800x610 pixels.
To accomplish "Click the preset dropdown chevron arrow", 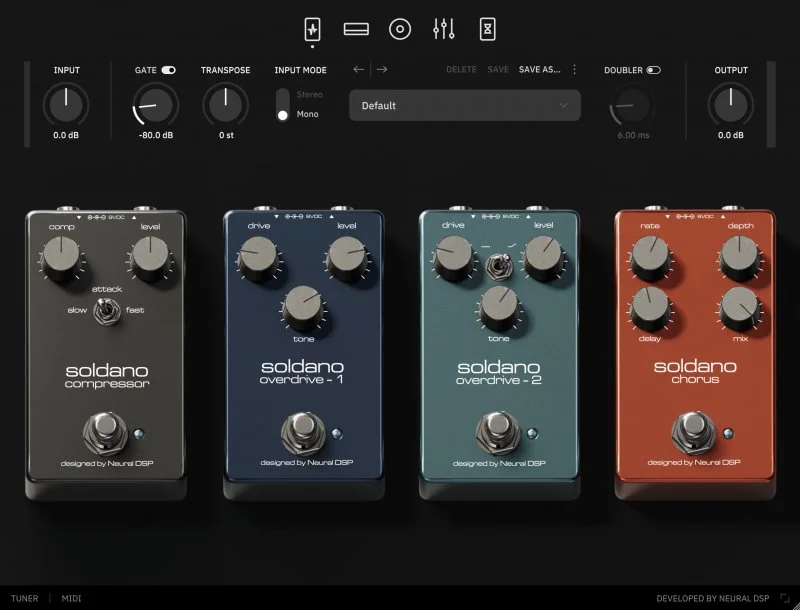I will click(x=563, y=106).
